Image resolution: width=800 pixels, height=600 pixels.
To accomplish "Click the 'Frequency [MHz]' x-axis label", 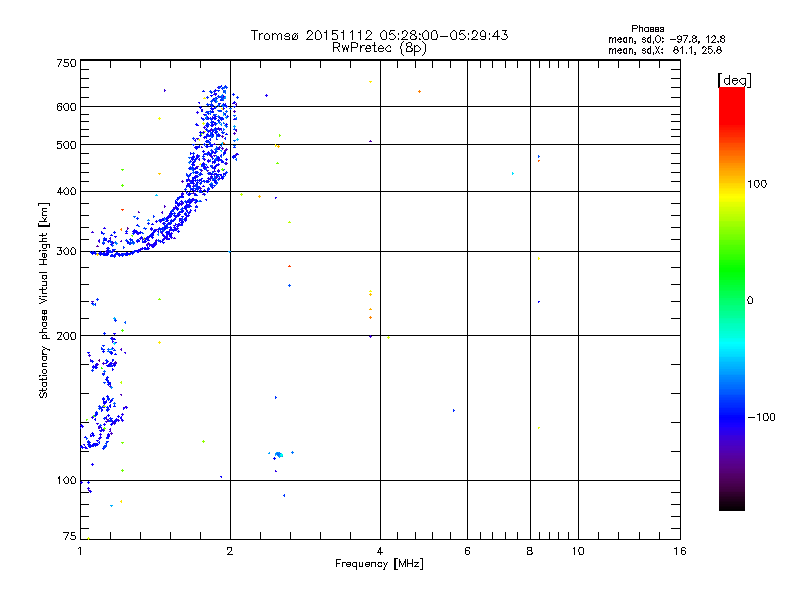I will click(x=379, y=564).
